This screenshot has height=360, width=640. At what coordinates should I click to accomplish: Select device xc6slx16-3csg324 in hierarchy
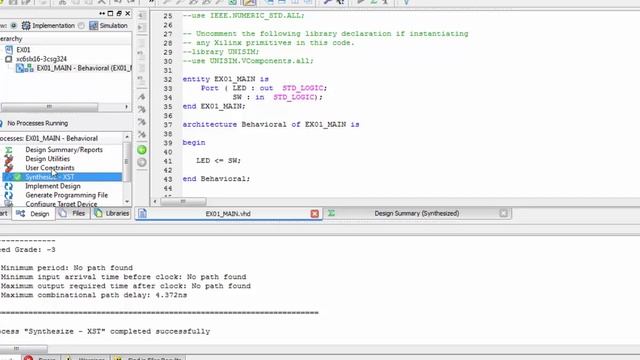pyautogui.click(x=41, y=59)
